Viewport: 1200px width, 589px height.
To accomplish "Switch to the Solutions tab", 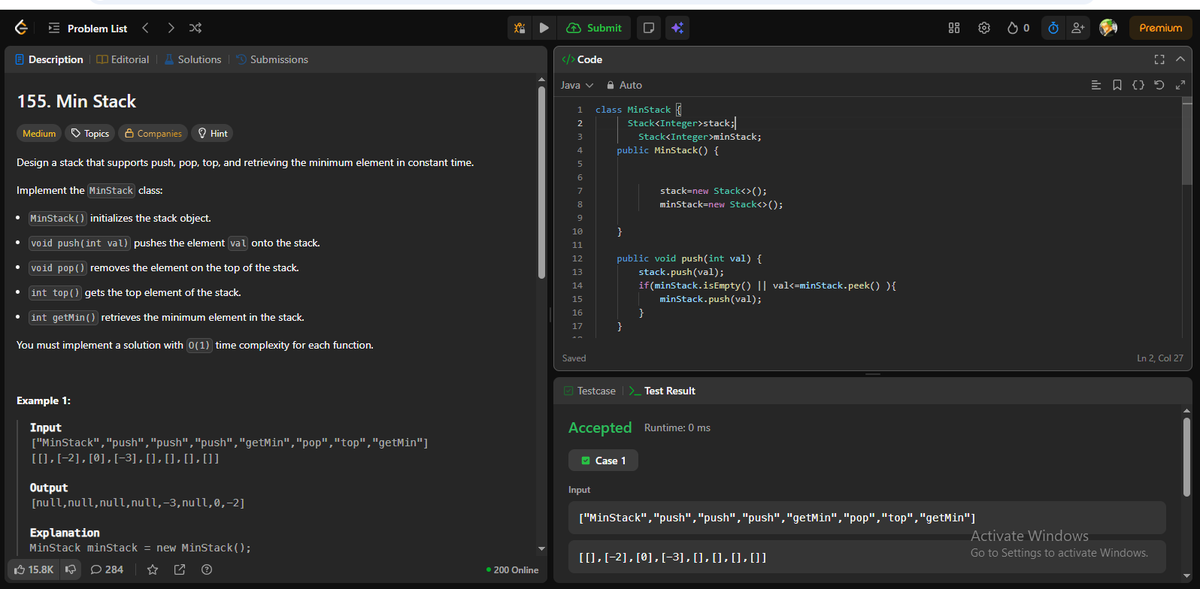I will click(192, 60).
